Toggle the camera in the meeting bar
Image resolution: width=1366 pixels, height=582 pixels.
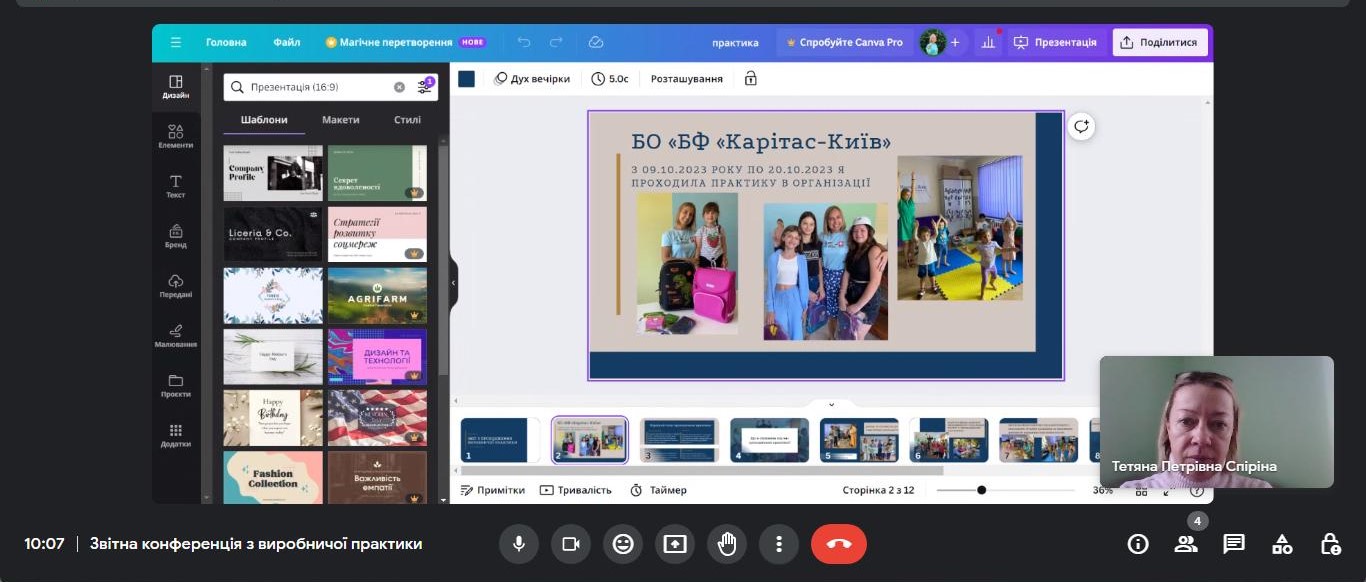tap(571, 544)
